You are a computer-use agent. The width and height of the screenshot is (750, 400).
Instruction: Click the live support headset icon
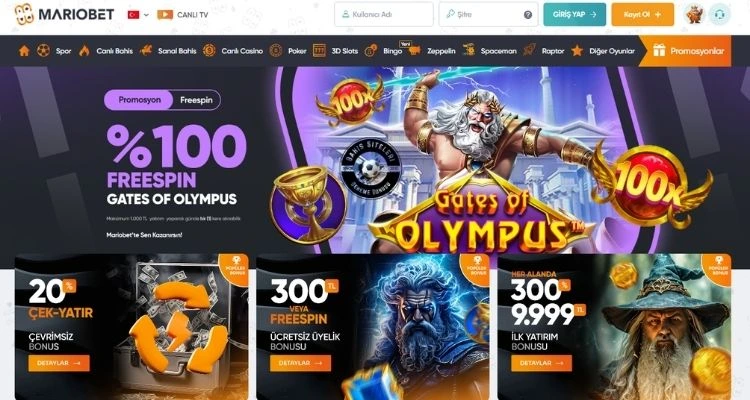(719, 14)
